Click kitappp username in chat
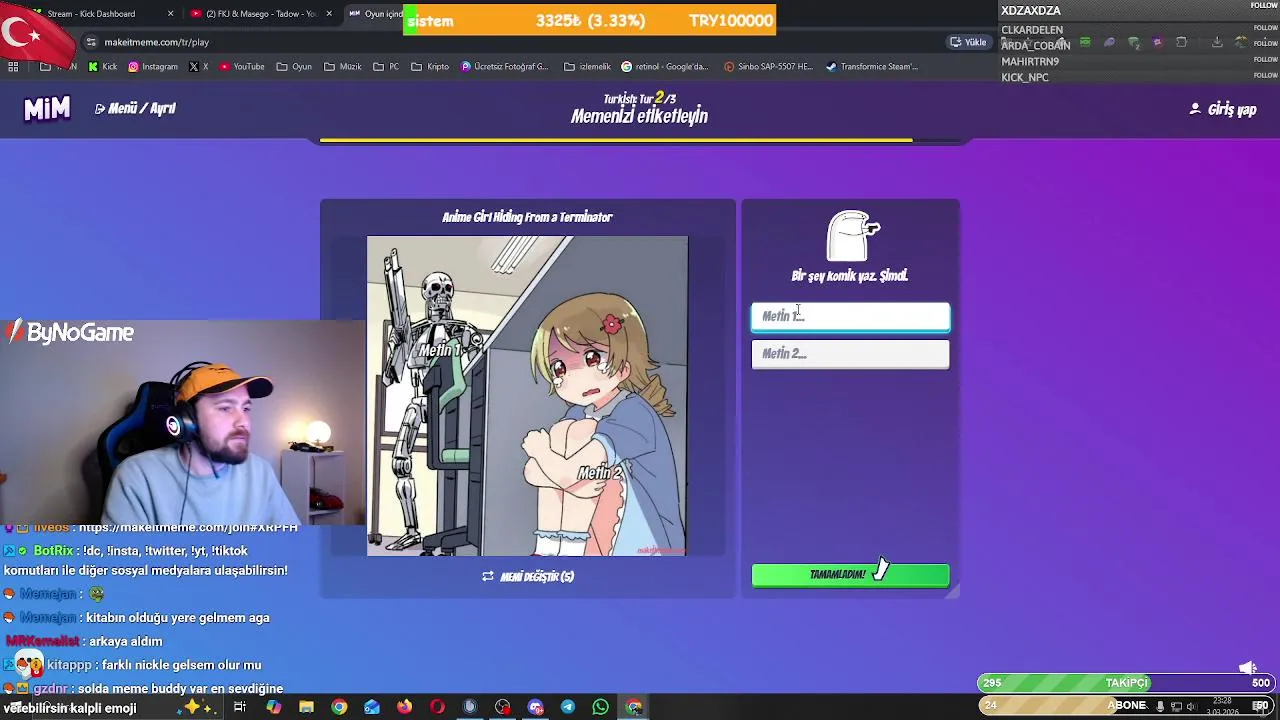 (x=69, y=665)
